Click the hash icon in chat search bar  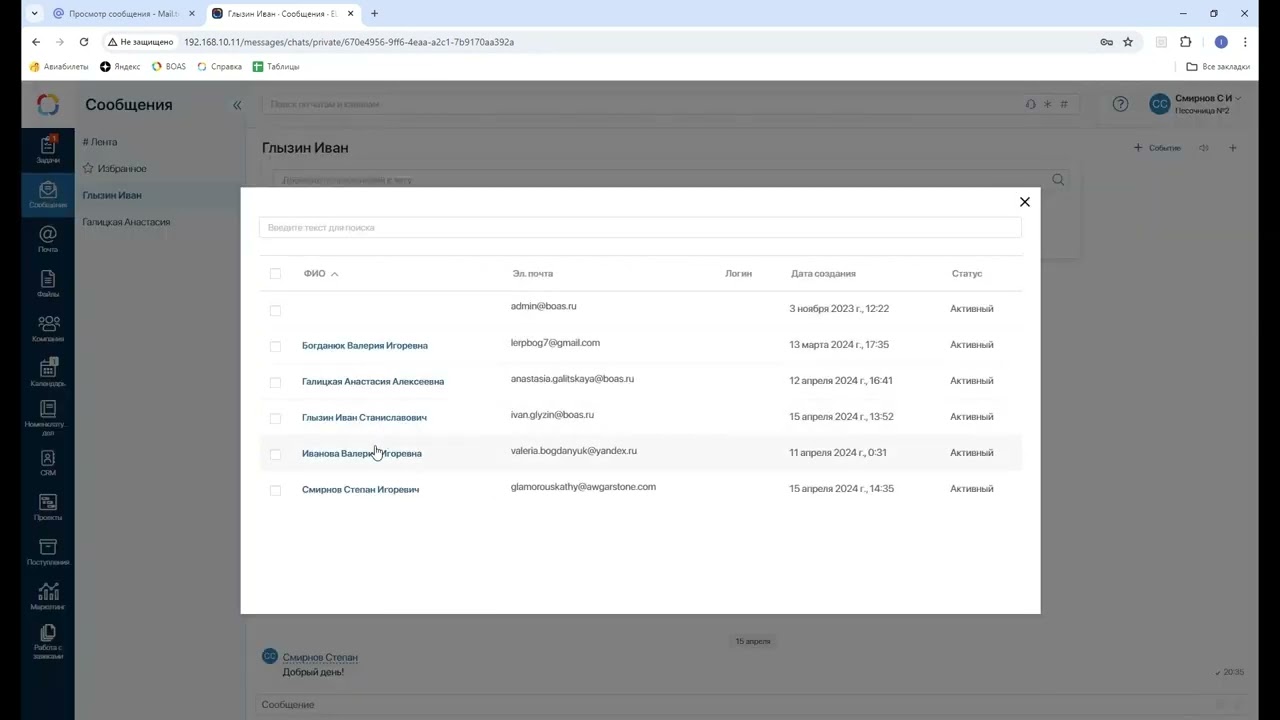click(x=1064, y=104)
